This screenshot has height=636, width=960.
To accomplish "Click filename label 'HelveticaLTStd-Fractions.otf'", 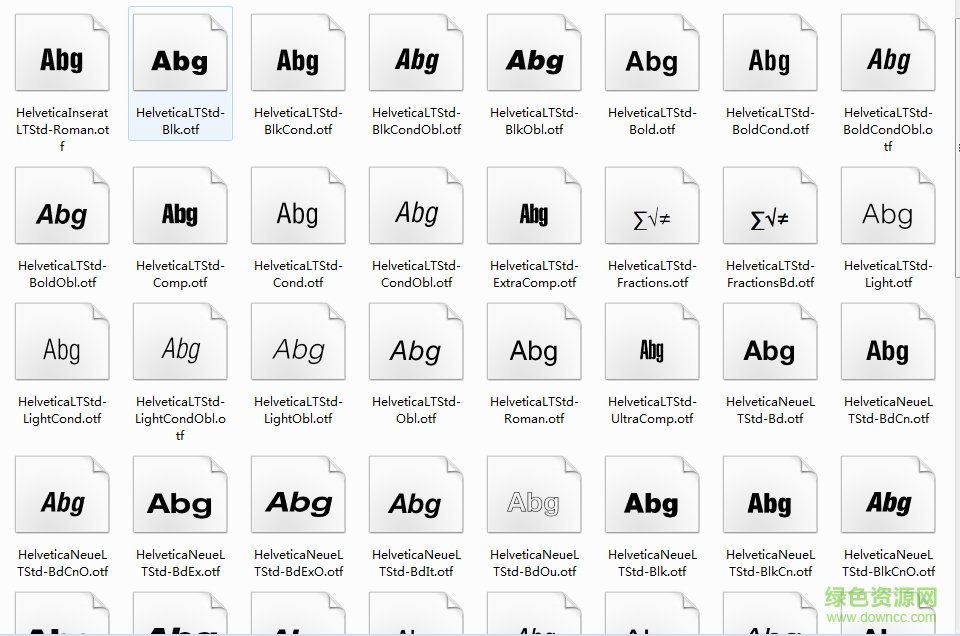I will coord(652,274).
